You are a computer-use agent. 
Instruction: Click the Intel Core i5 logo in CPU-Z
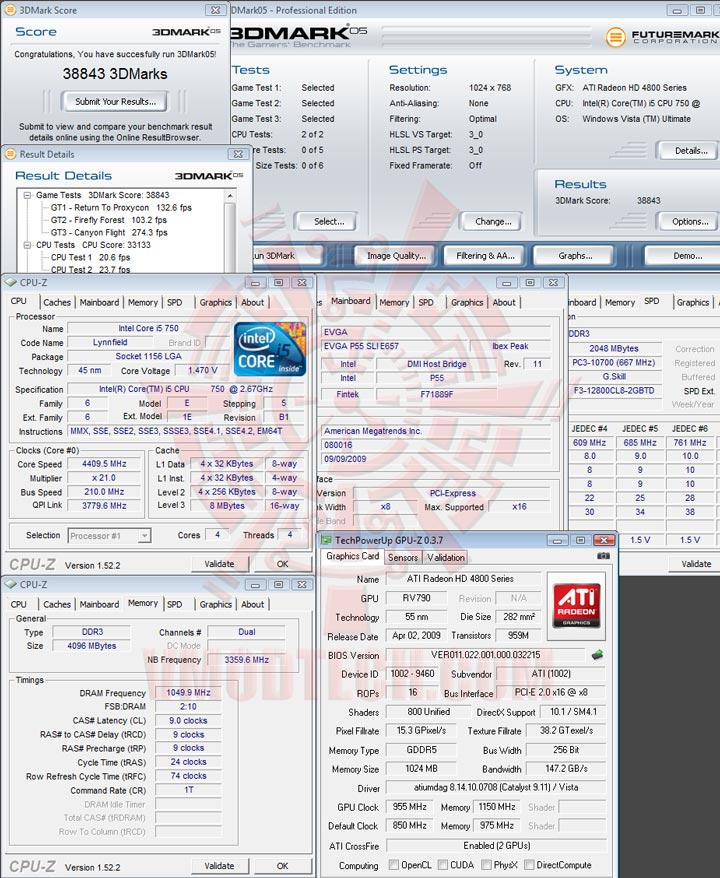pyautogui.click(x=270, y=349)
